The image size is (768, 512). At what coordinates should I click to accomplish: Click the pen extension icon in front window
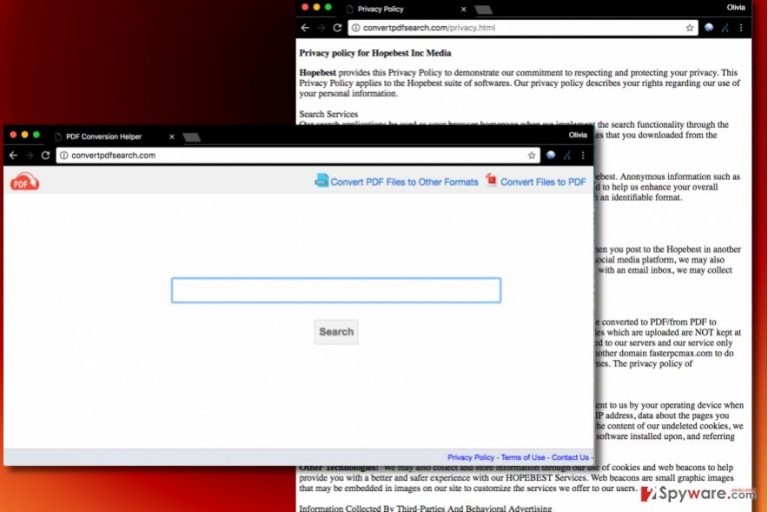tap(567, 156)
